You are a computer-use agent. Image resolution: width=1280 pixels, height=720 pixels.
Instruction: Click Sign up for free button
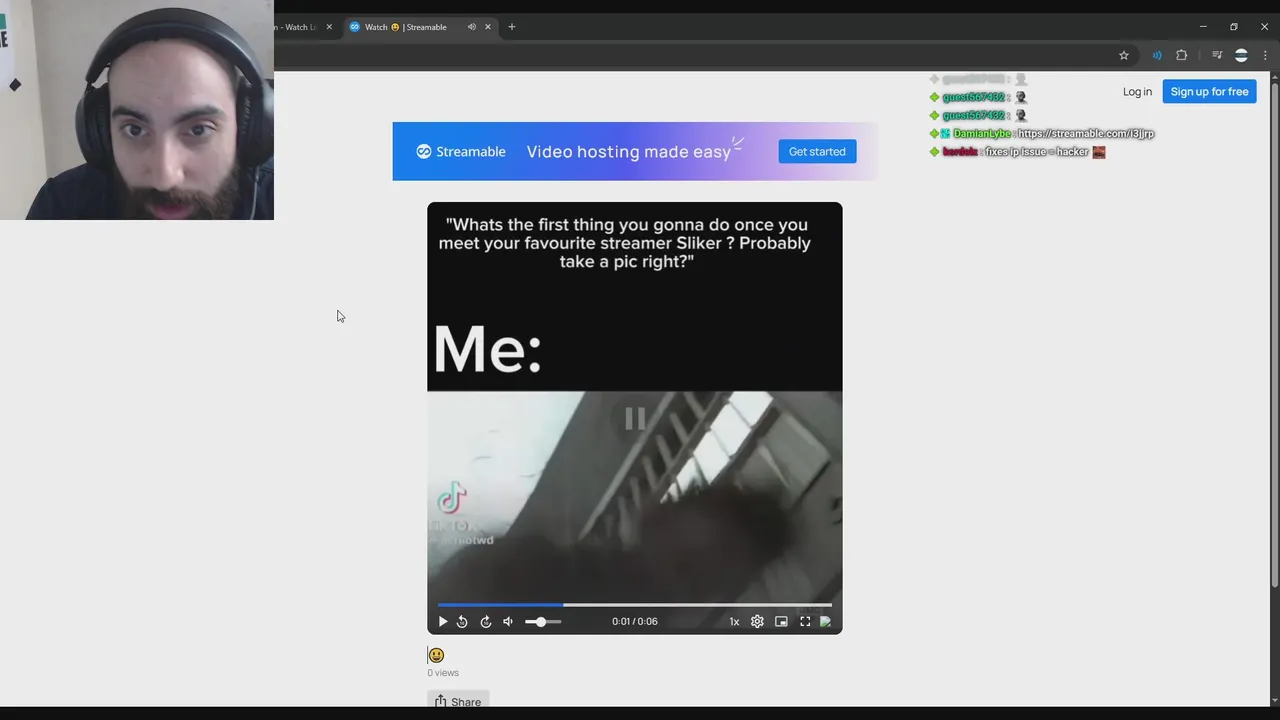(1209, 91)
